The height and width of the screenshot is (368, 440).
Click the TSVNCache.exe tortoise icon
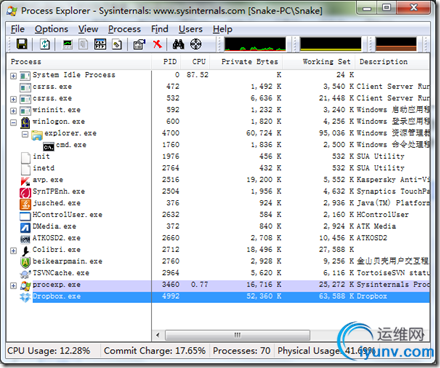coord(25,273)
